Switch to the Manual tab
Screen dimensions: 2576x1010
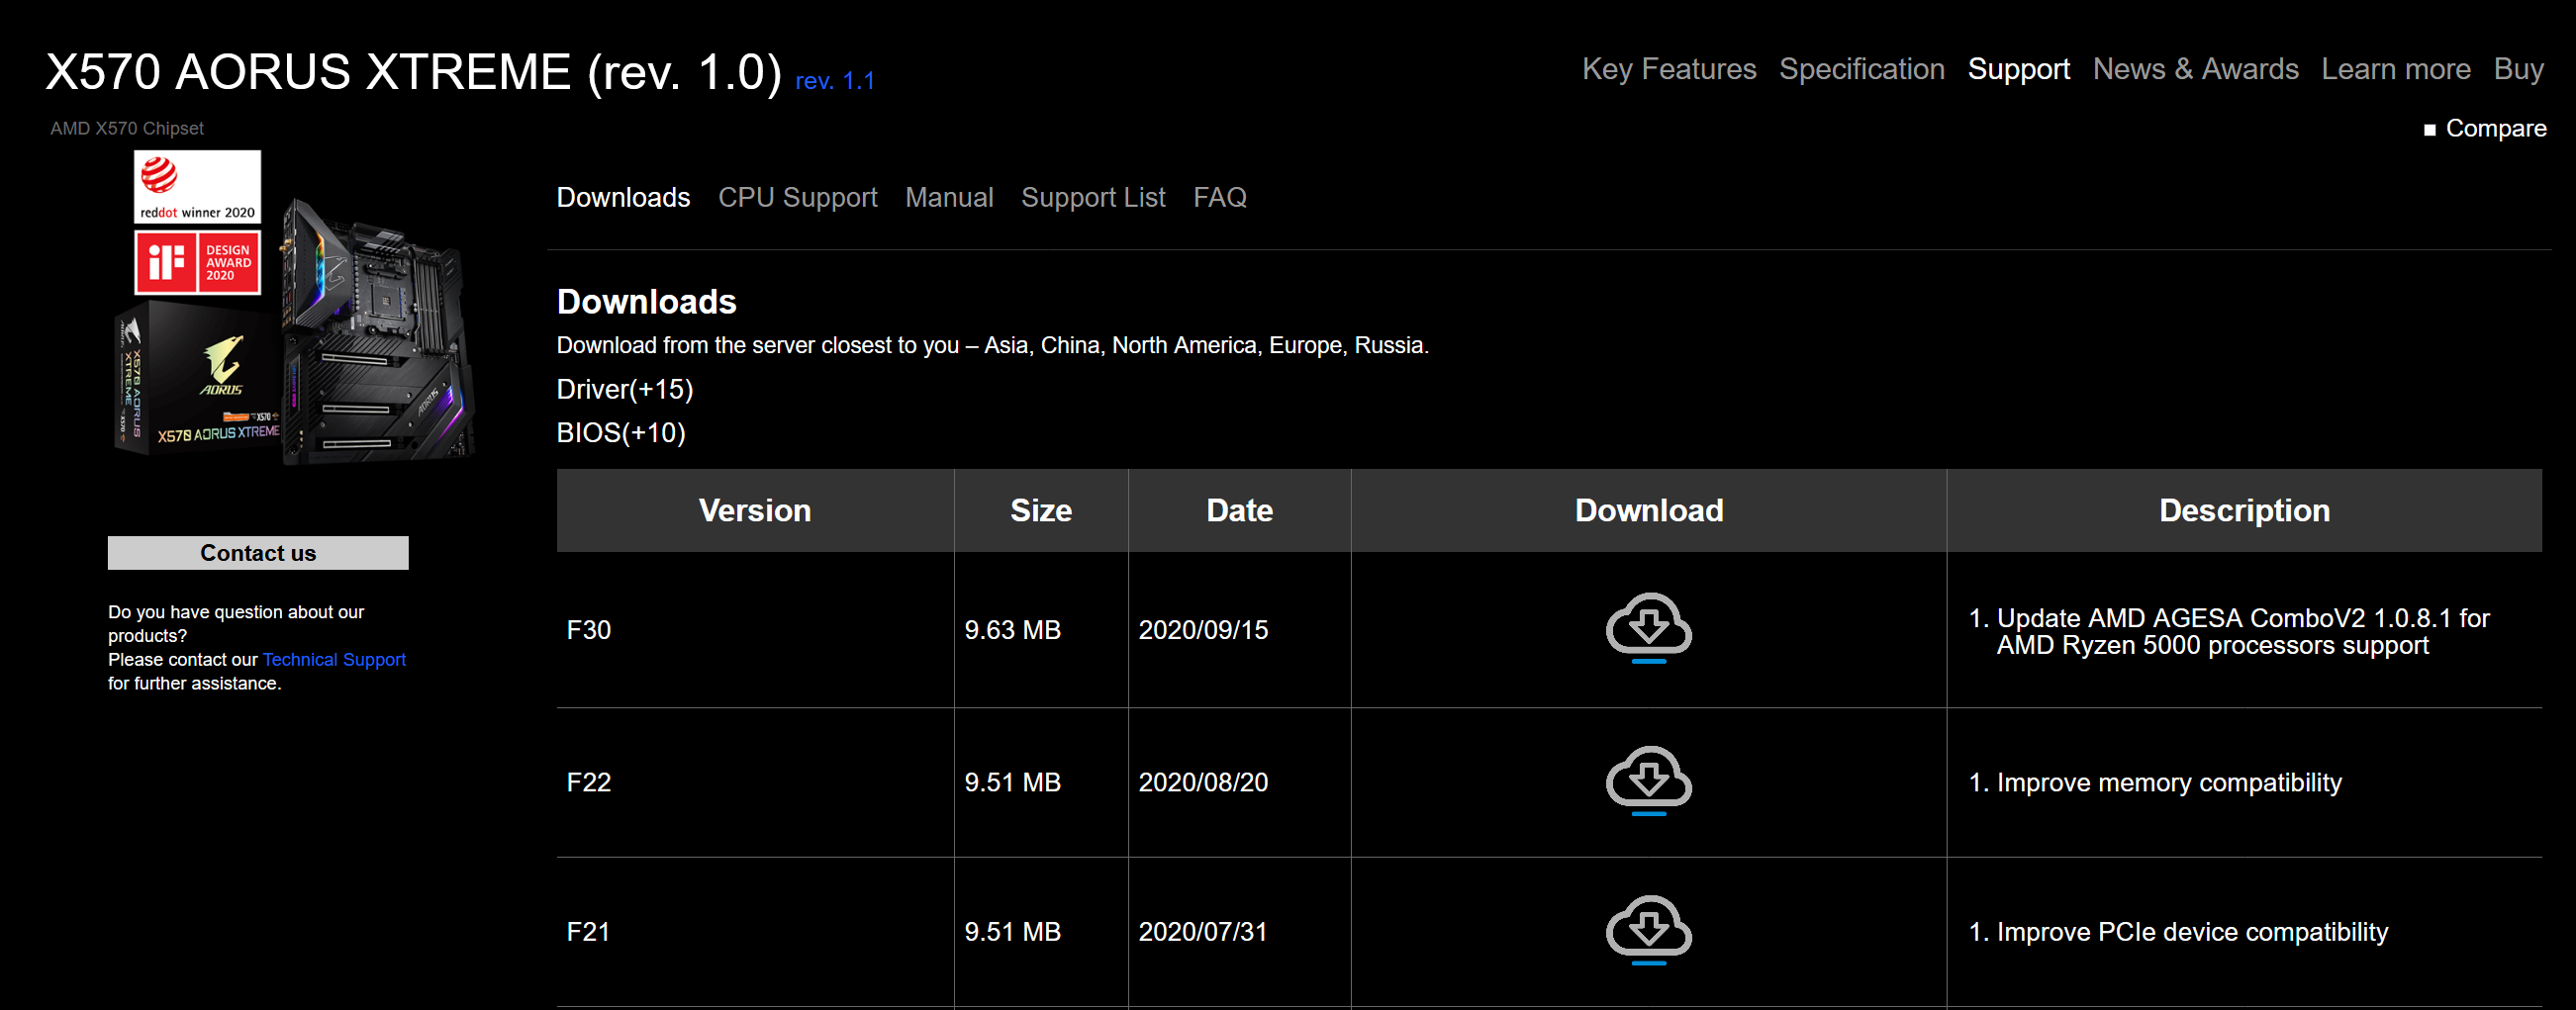pos(949,197)
